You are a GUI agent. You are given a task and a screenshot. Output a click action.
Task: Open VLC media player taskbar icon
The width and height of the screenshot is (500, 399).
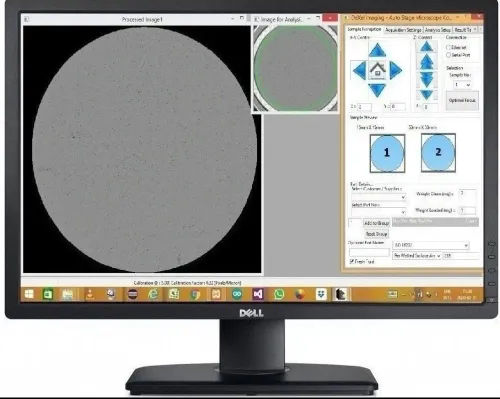(x=90, y=294)
